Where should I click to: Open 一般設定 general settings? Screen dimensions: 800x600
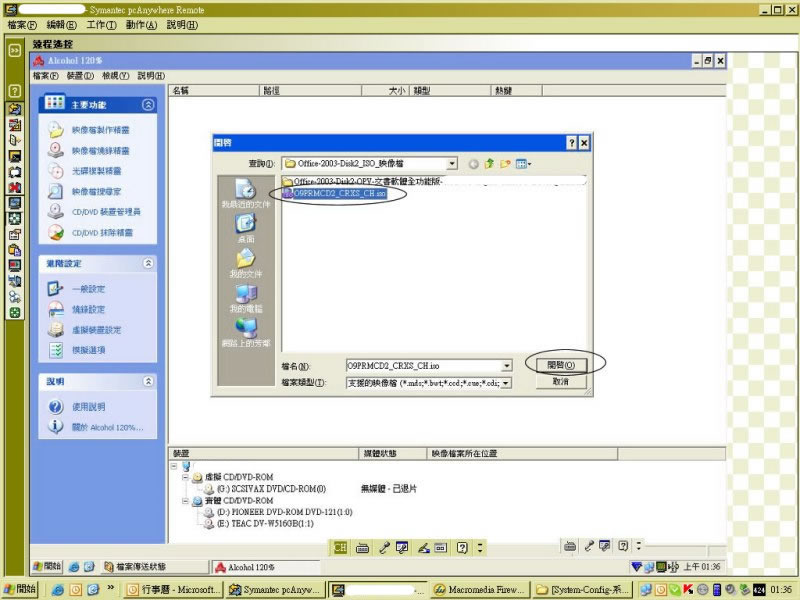pos(88,289)
